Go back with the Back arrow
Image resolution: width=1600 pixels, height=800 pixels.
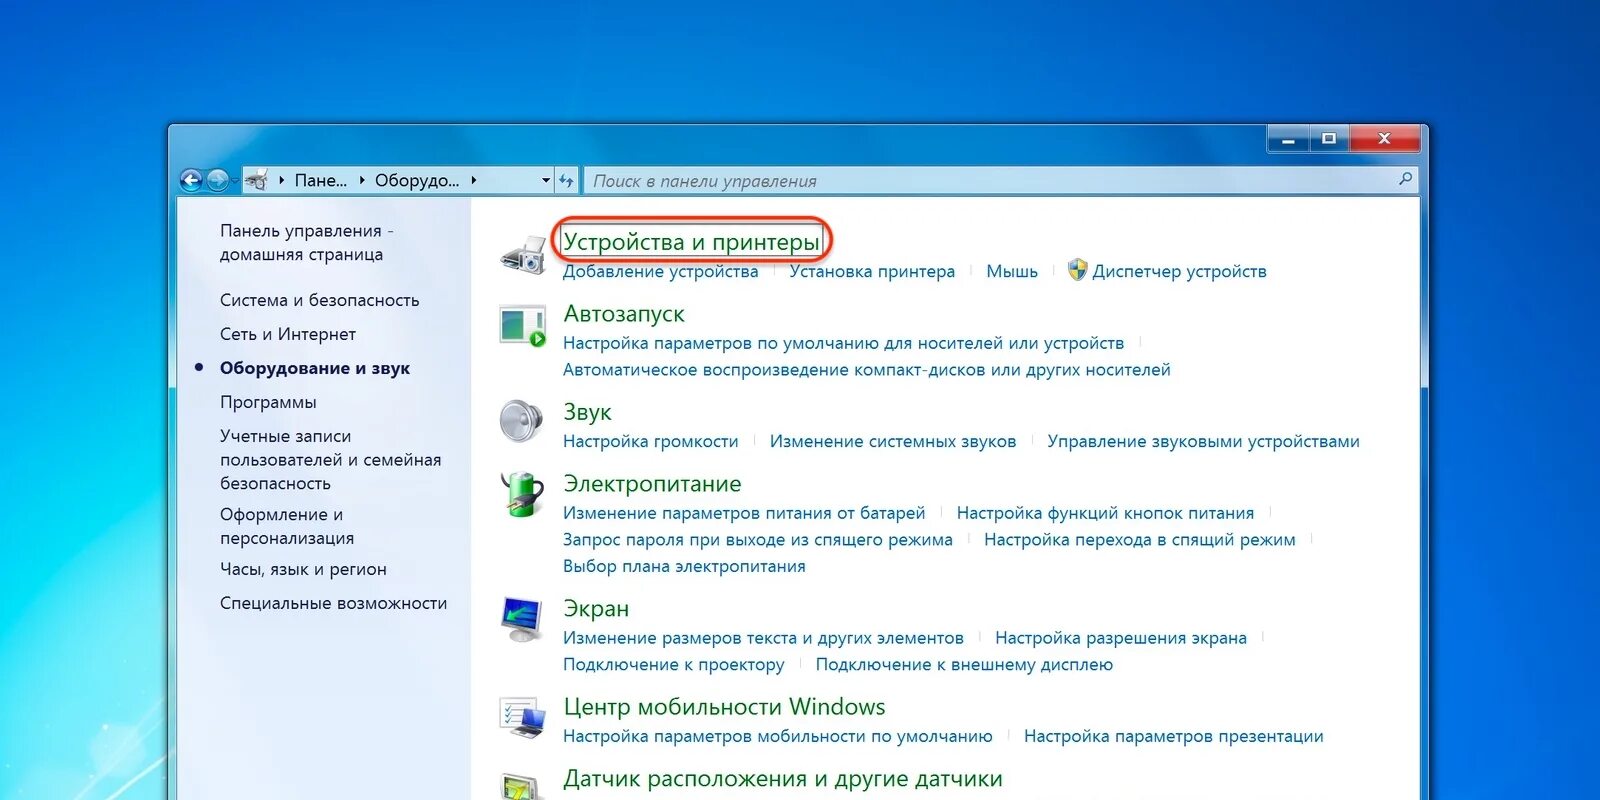pyautogui.click(x=191, y=180)
